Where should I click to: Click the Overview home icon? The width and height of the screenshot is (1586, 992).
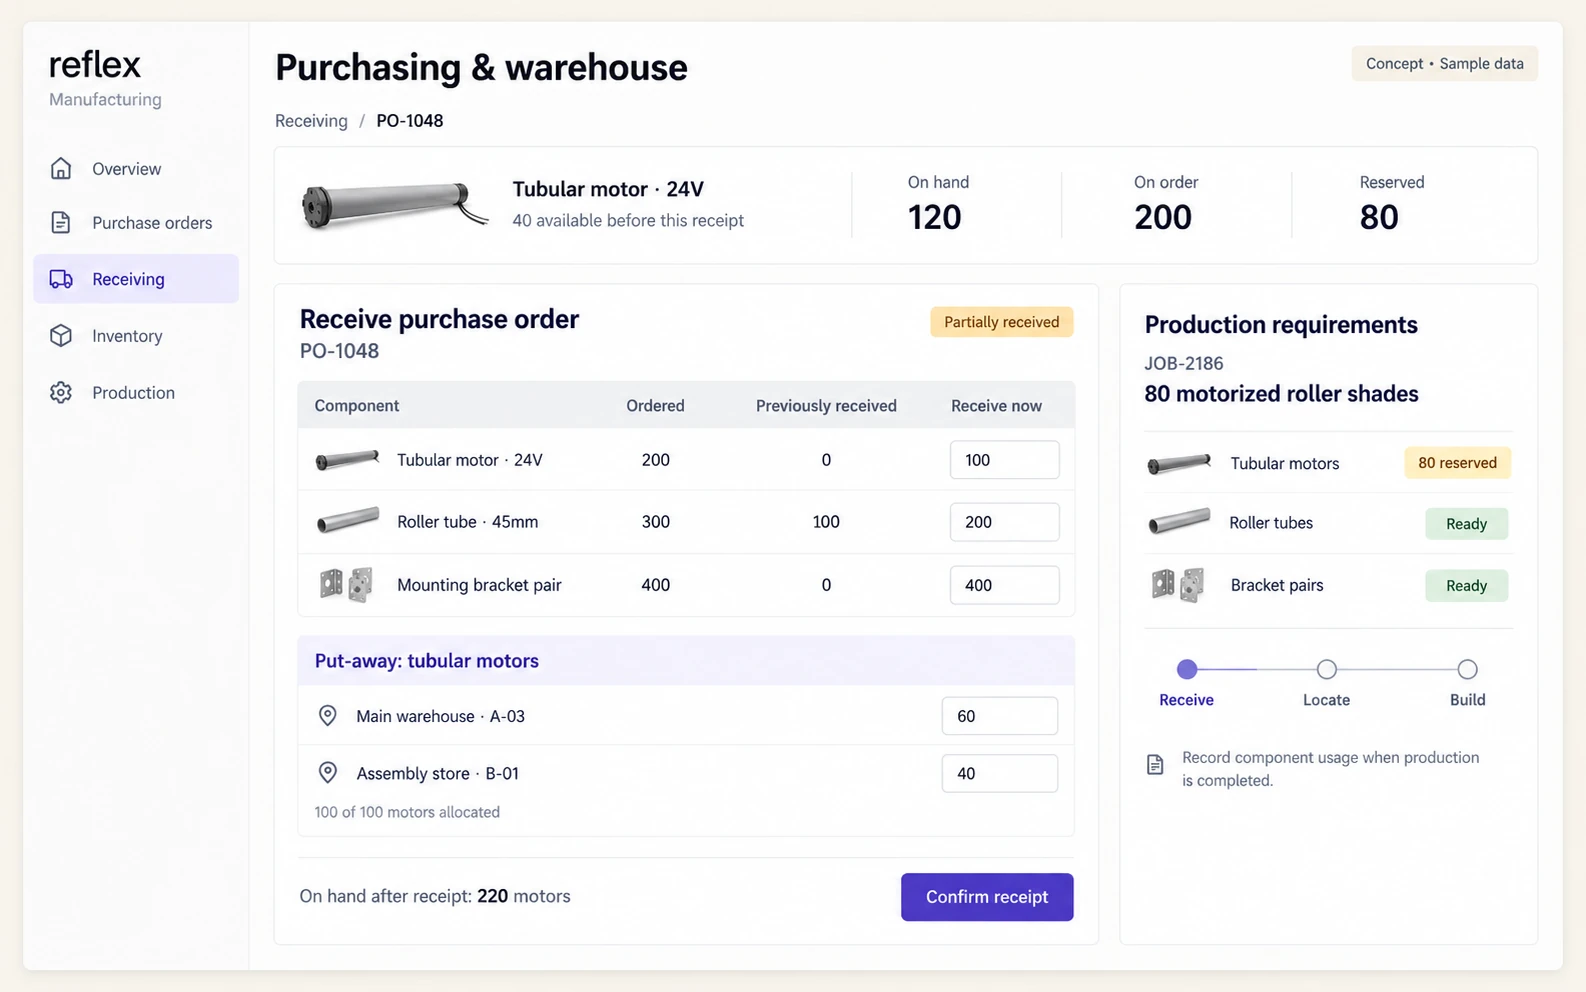pyautogui.click(x=61, y=168)
